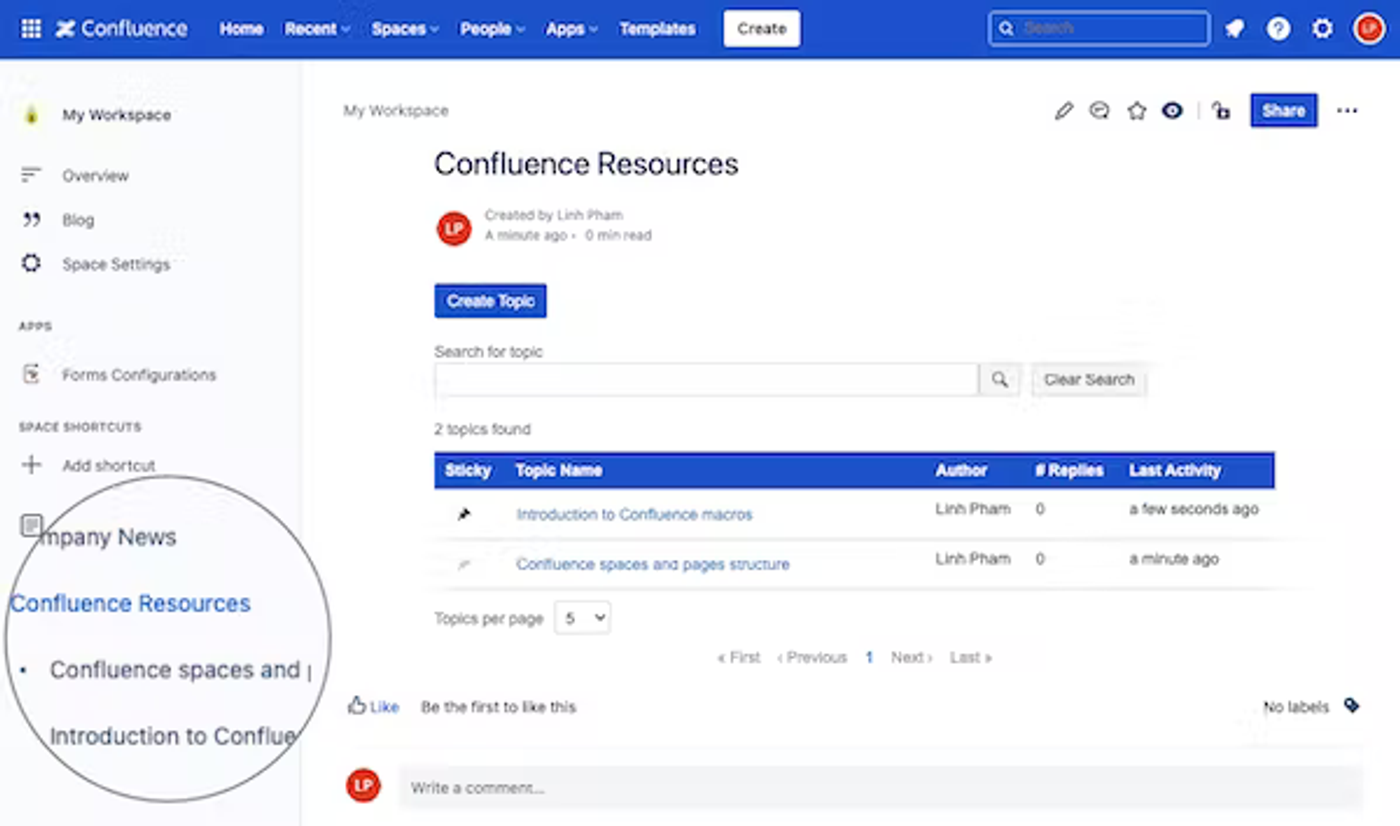Open Confluence spaces and pages structure topic link
The width and height of the screenshot is (1400, 826).
(653, 564)
